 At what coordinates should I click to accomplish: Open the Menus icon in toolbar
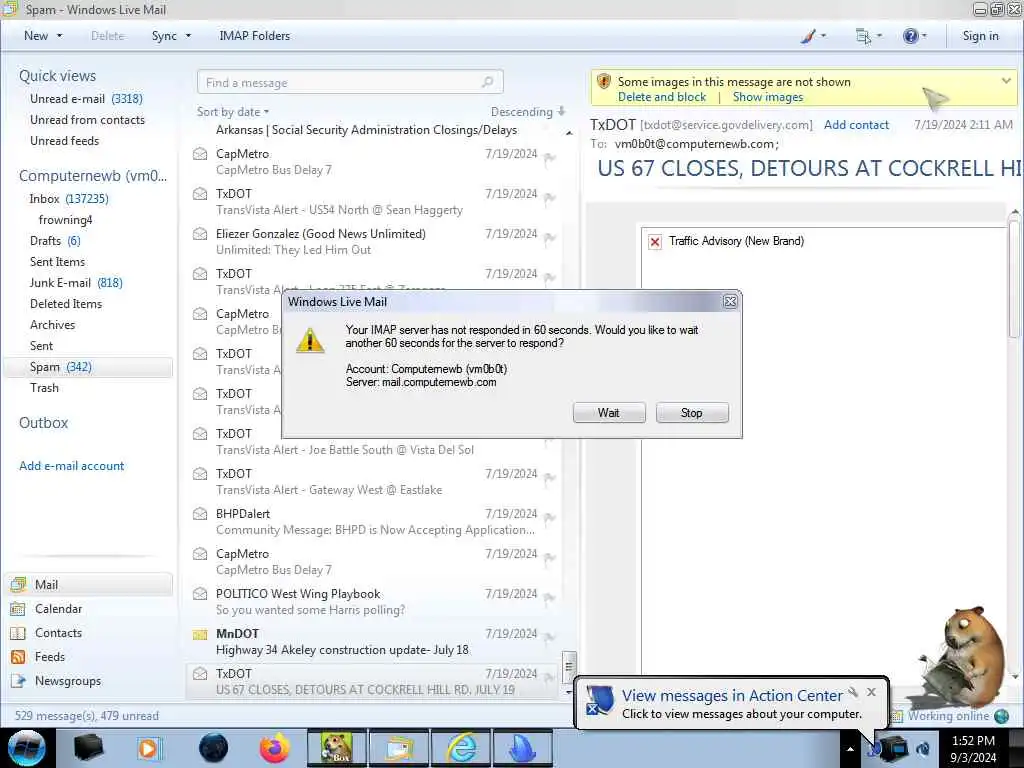(x=863, y=36)
